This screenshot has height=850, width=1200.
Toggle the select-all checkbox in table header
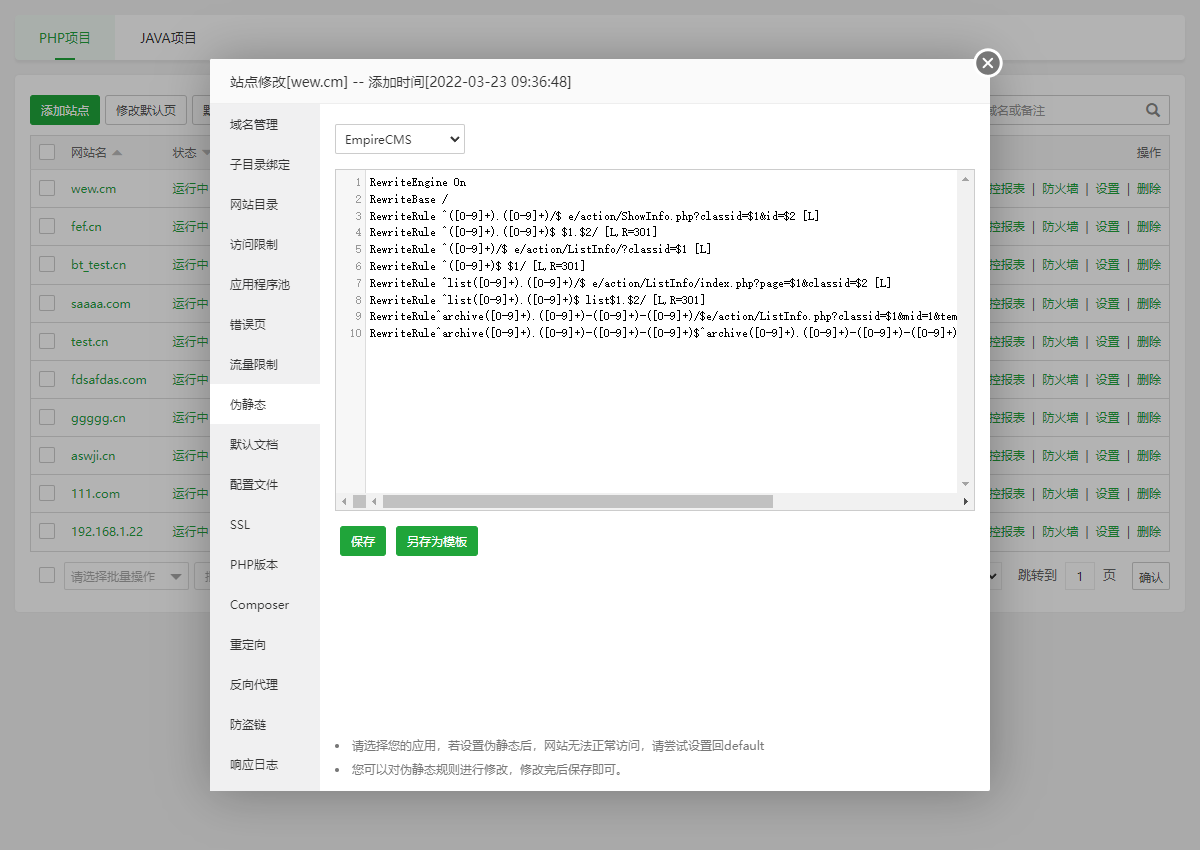[45, 152]
